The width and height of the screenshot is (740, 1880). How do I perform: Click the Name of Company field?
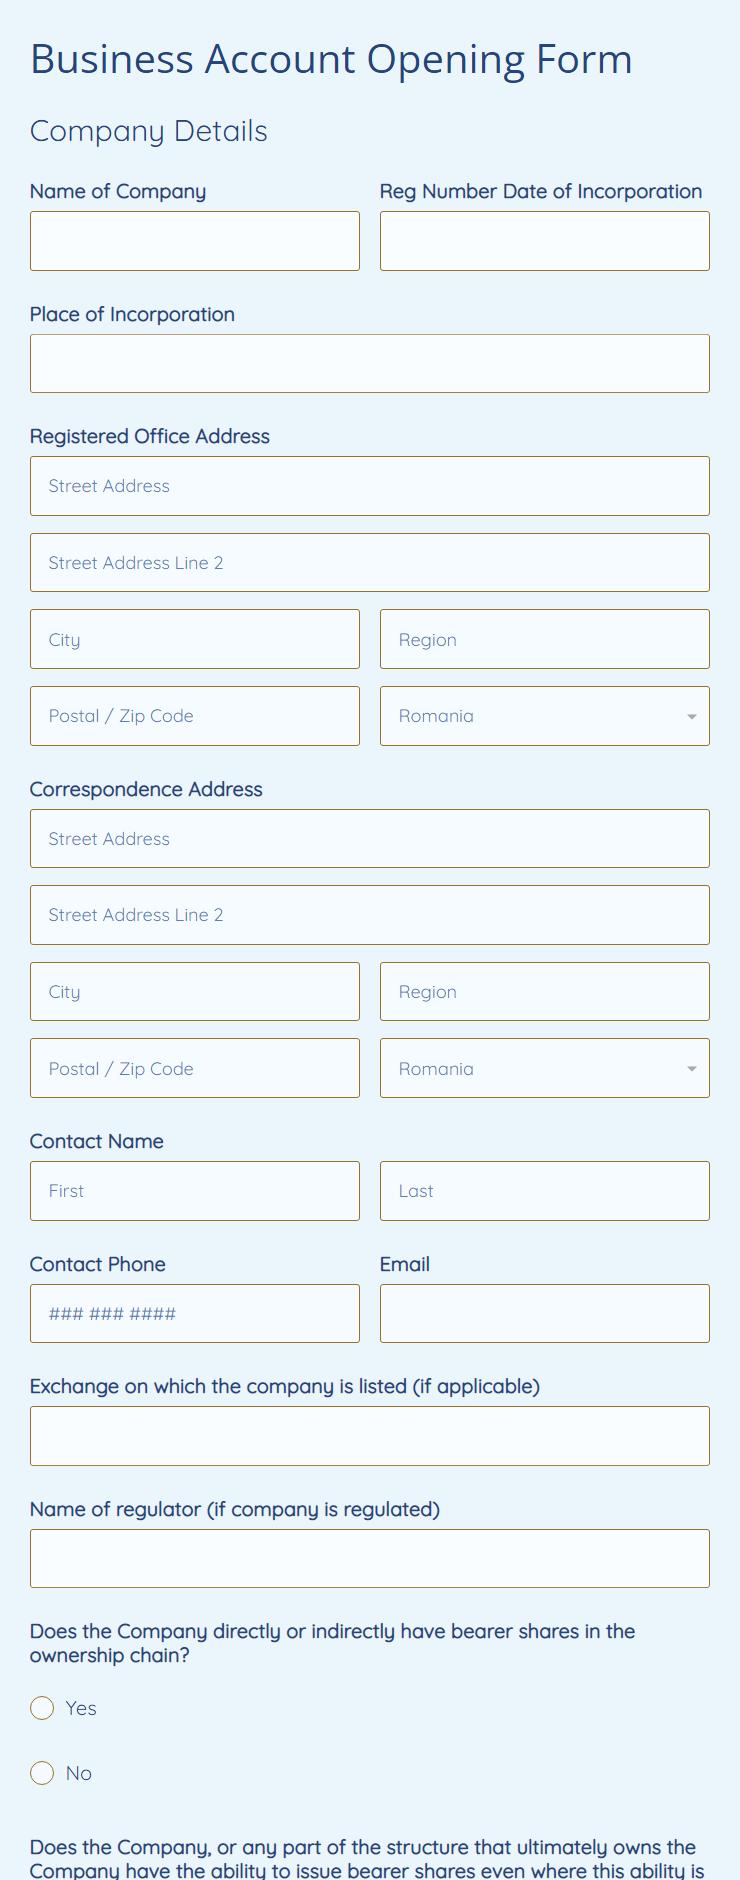tap(194, 241)
